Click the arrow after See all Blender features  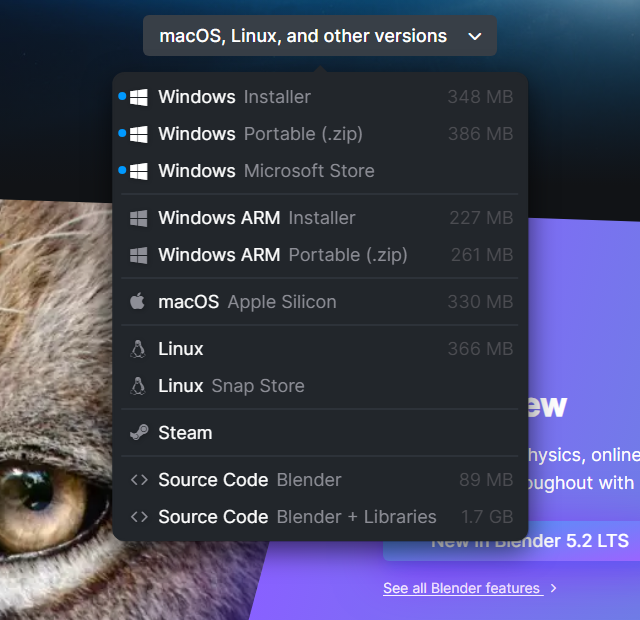tap(553, 588)
